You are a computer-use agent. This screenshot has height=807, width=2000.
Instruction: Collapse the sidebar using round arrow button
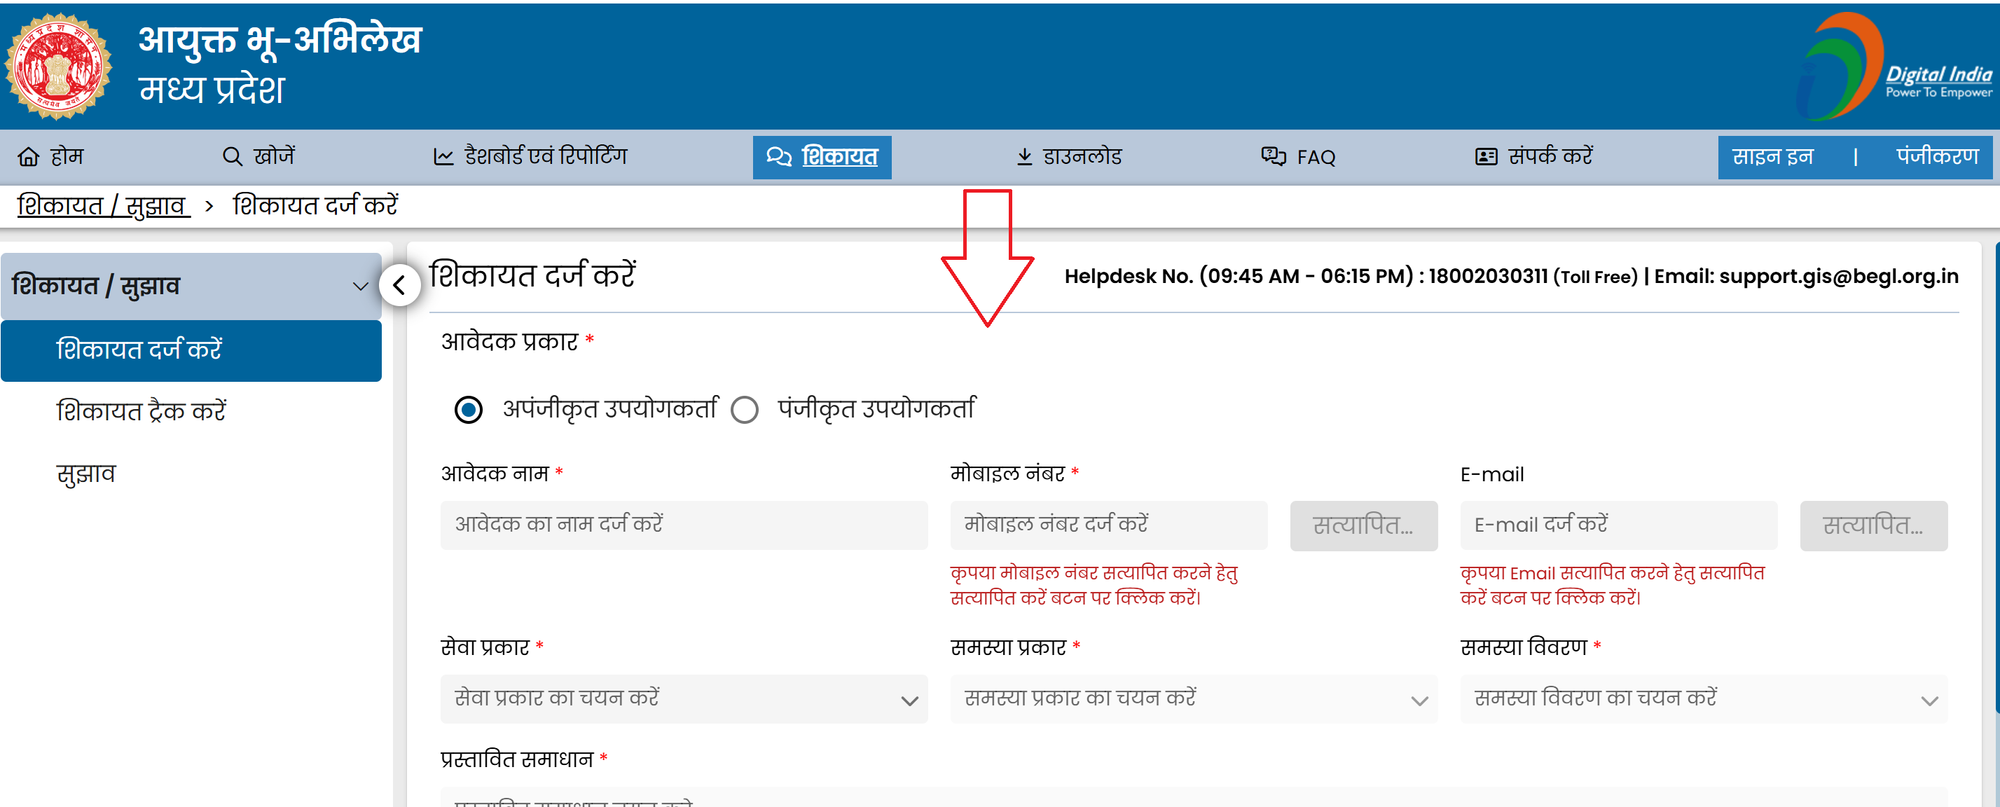(400, 286)
